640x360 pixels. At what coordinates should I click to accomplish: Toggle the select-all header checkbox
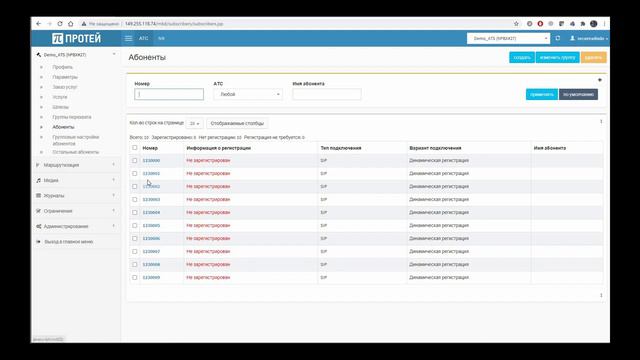135,148
